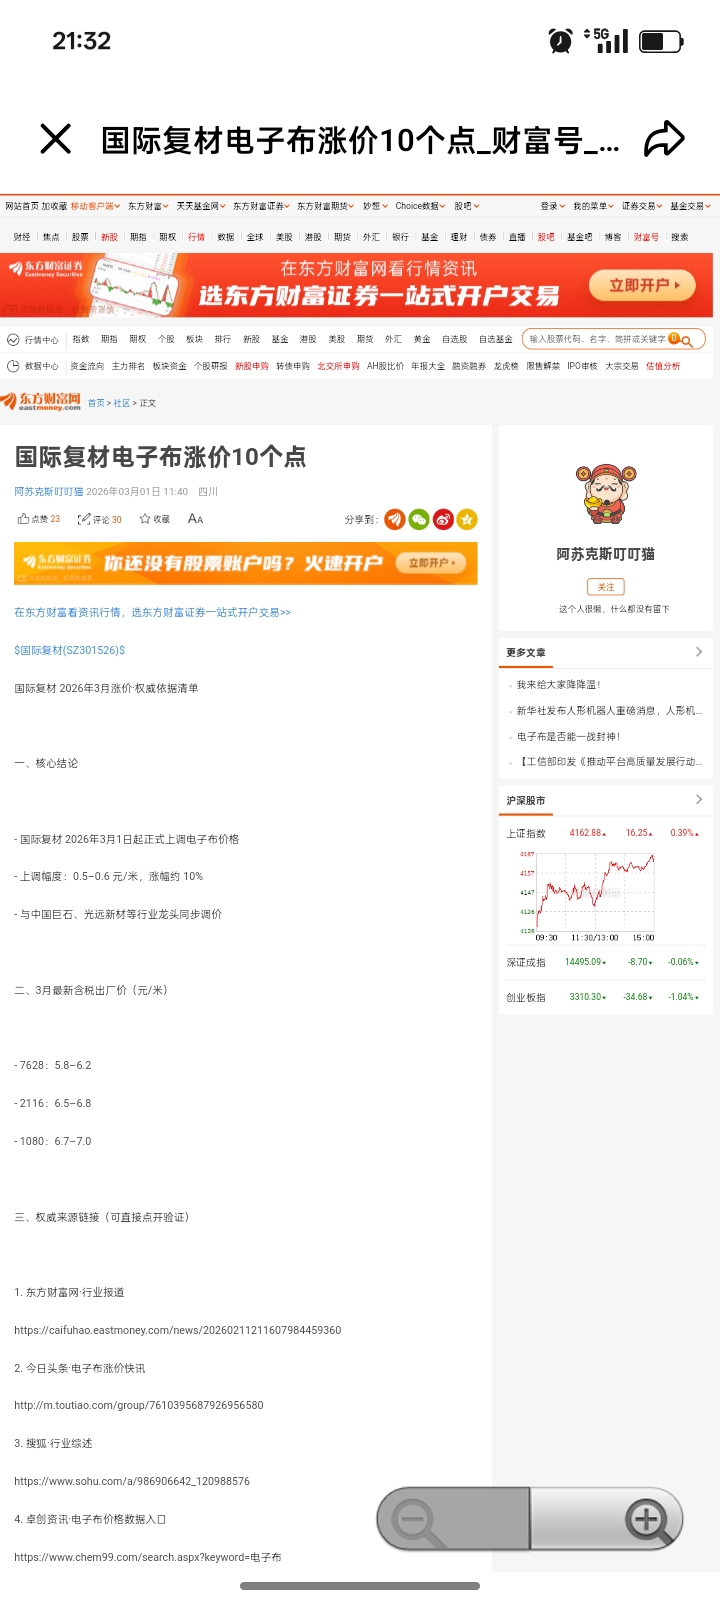
Task: Click 搜索 at the nav end
Action: pos(680,237)
